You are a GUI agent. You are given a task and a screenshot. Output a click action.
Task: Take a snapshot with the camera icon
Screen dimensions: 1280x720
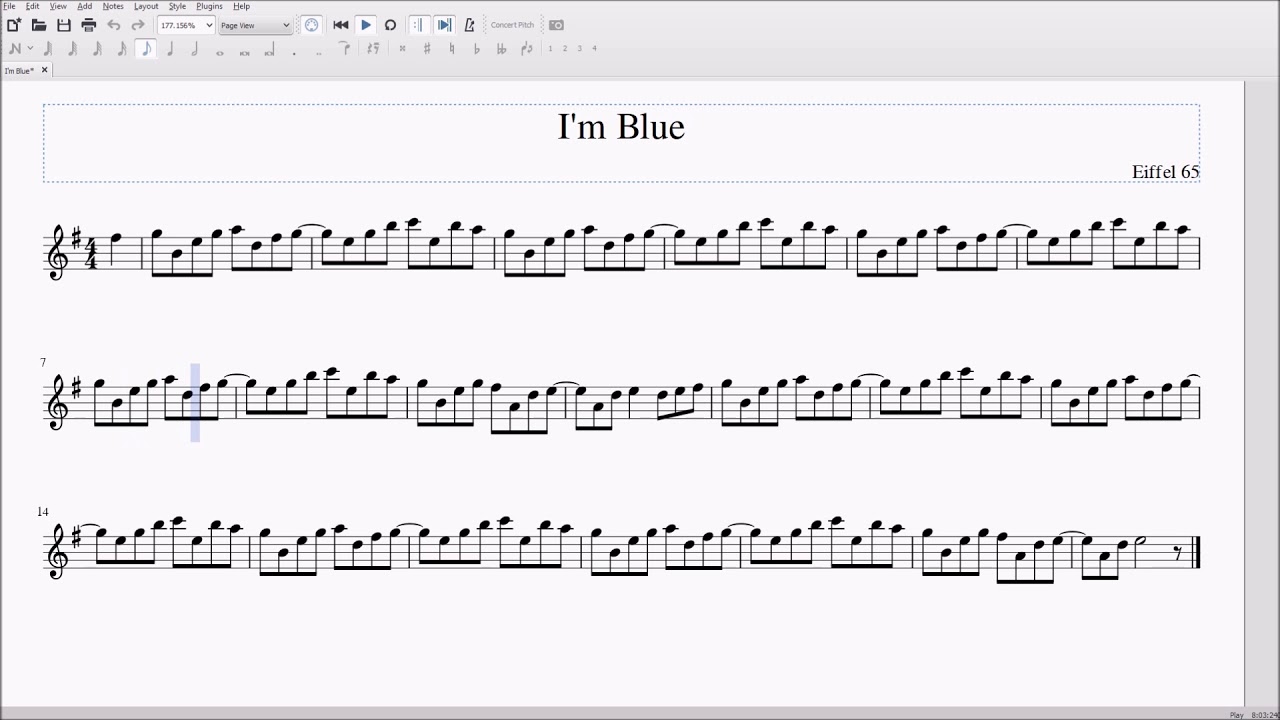[556, 25]
